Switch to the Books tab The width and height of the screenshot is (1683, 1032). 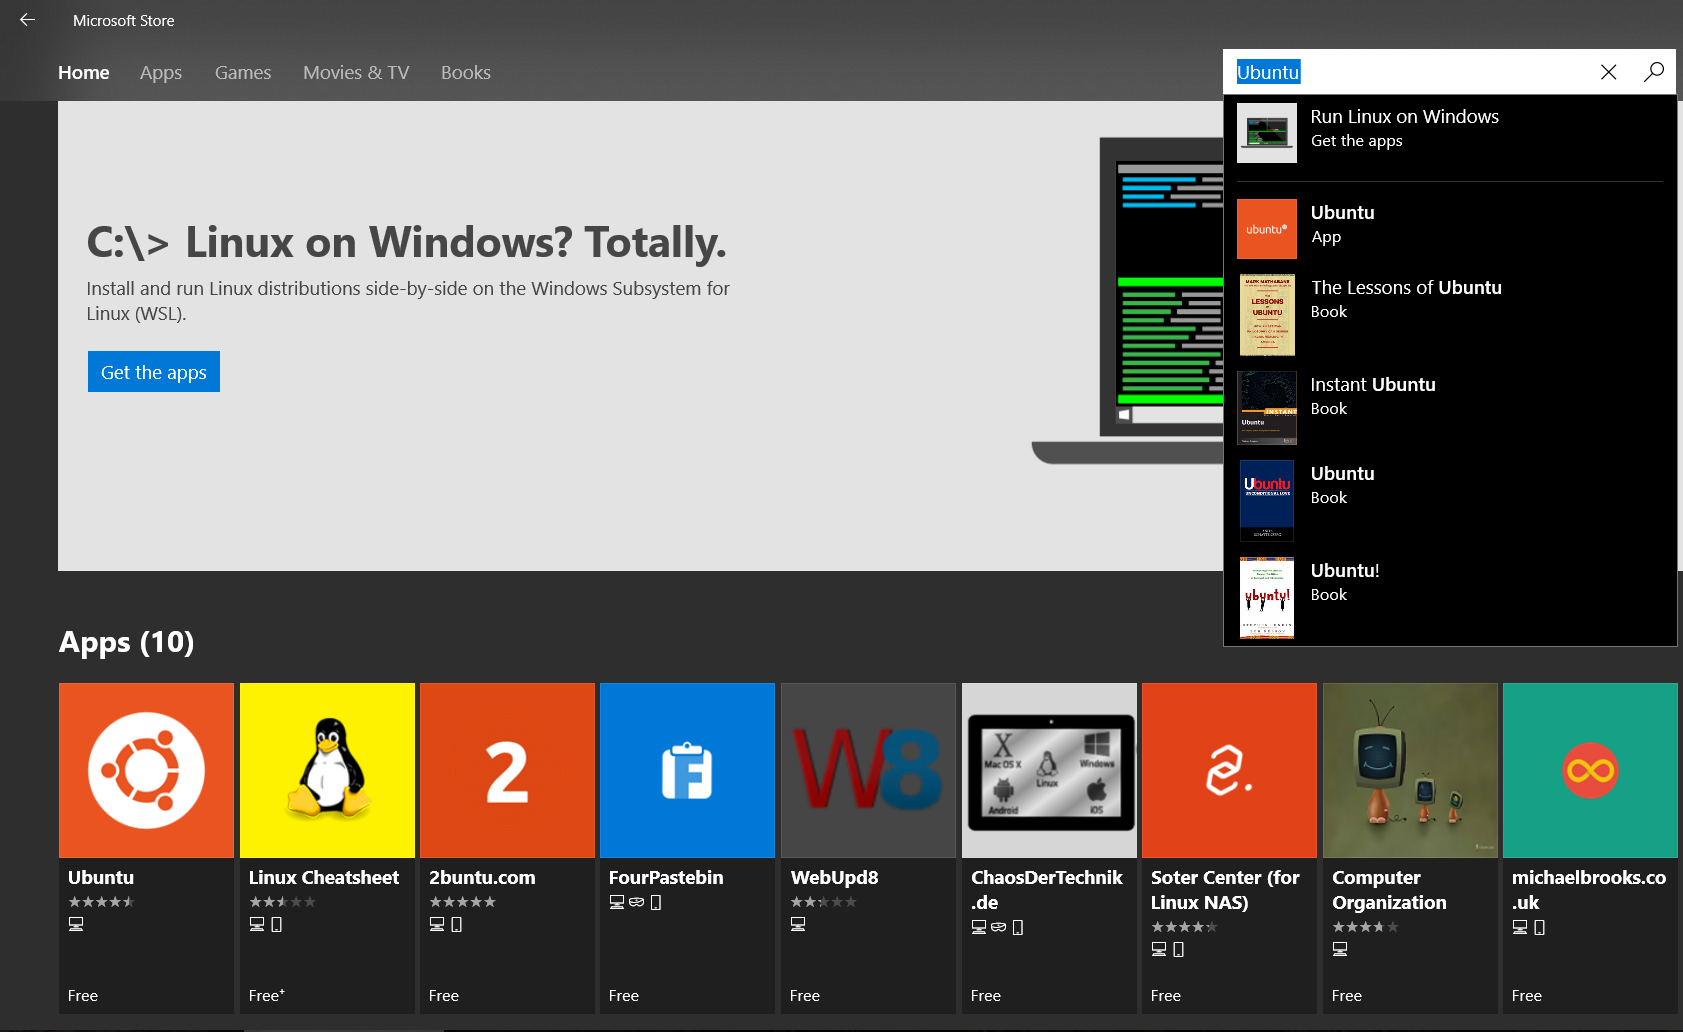(x=466, y=73)
